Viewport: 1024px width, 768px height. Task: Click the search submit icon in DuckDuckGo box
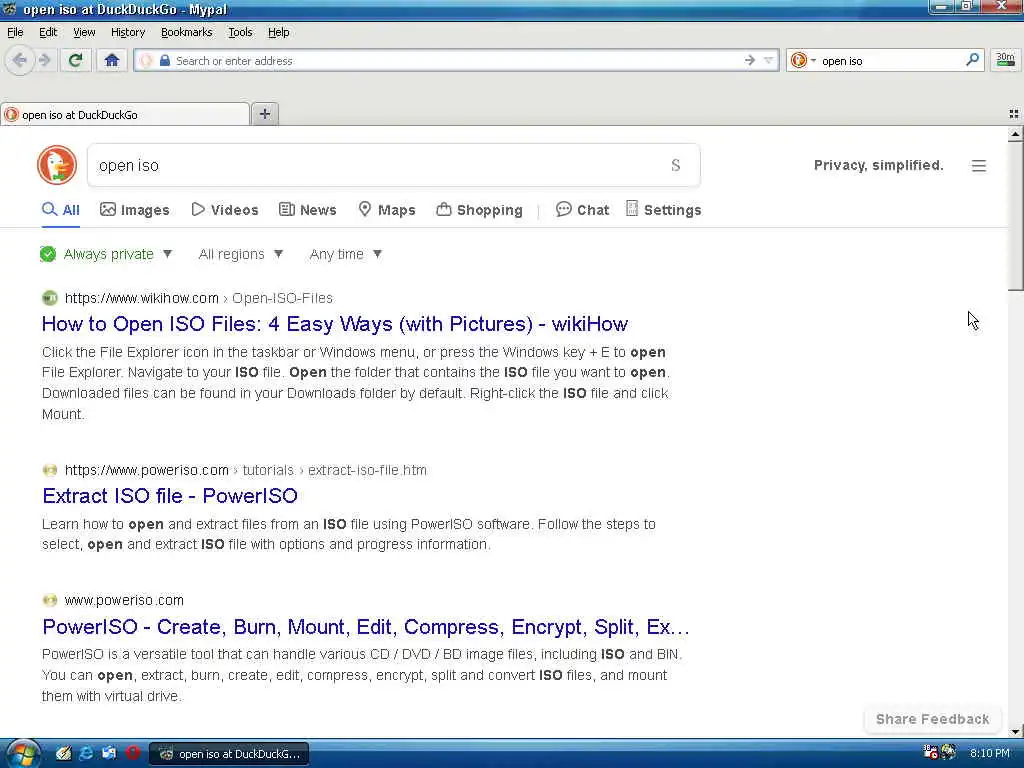click(675, 165)
